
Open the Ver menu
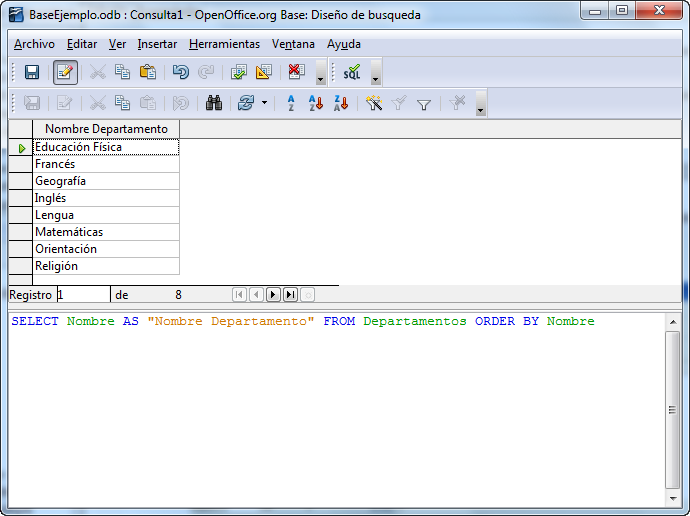tap(117, 44)
